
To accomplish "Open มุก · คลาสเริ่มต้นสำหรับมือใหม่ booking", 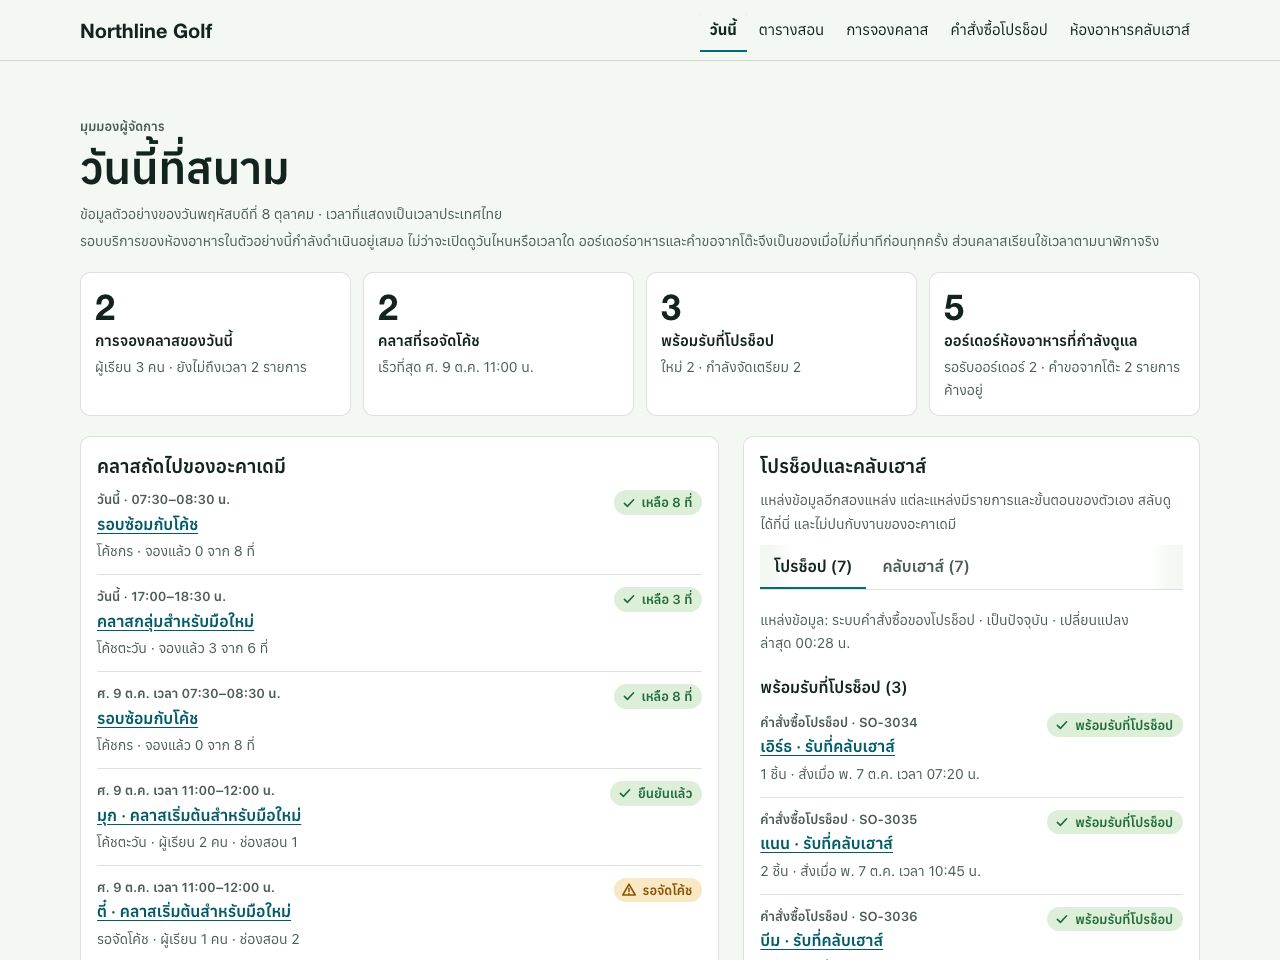I will pyautogui.click(x=199, y=816).
